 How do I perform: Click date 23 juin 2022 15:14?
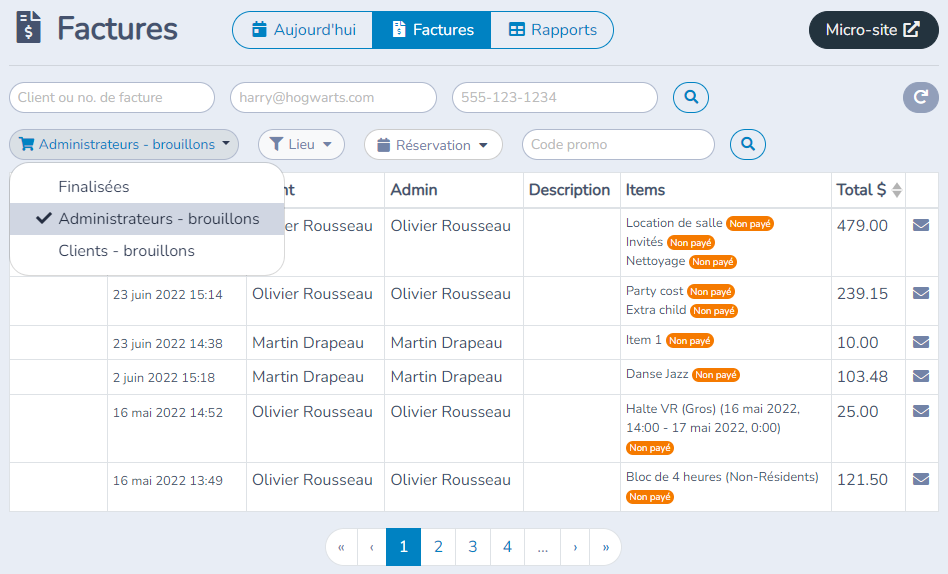(x=167, y=295)
